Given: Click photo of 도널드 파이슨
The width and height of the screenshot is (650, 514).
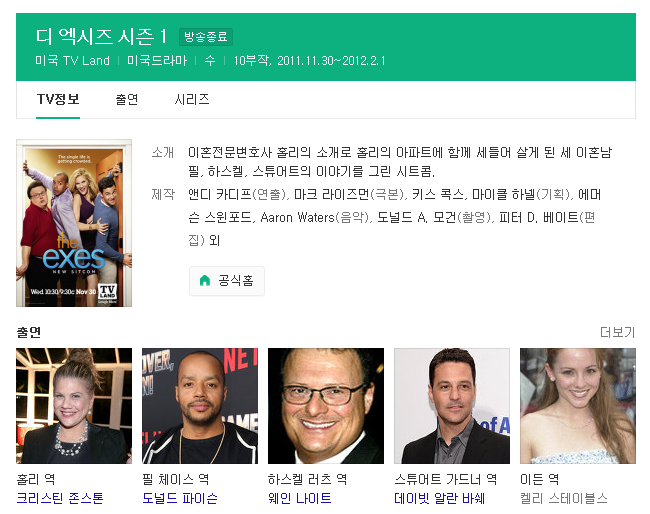Looking at the screenshot, I should [x=200, y=406].
